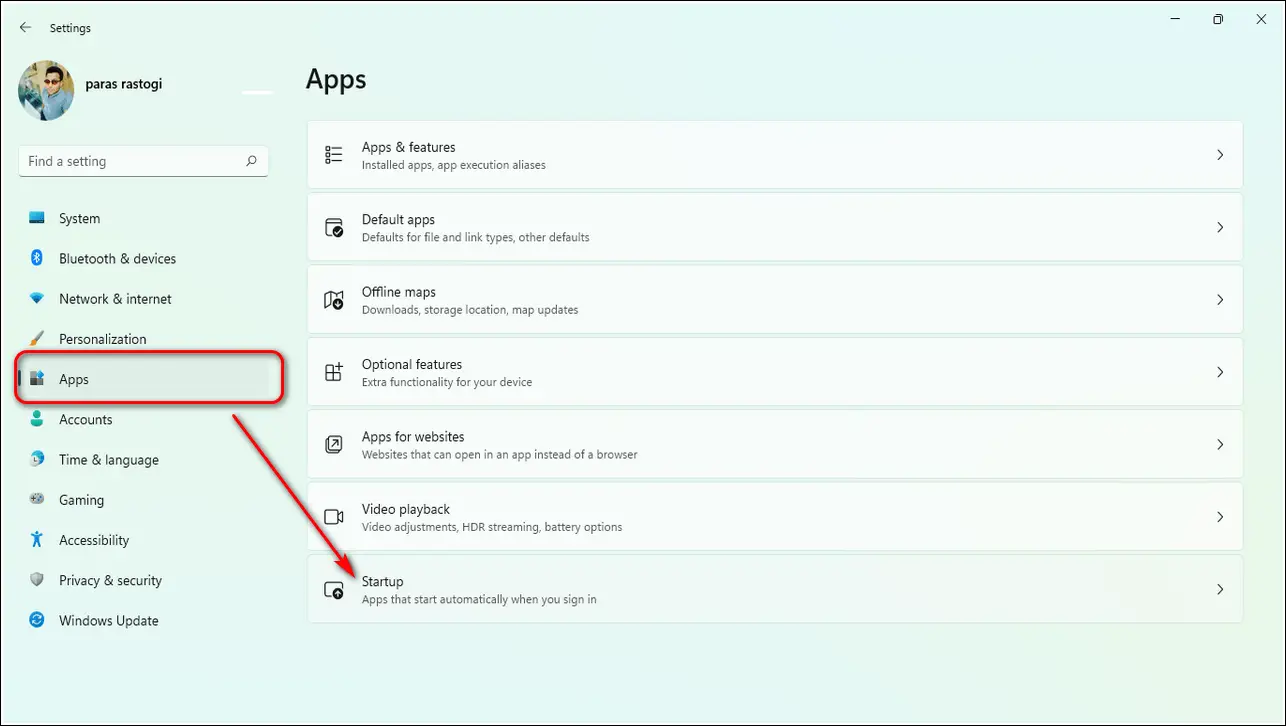
Task: Expand Apps for websites chevron
Action: point(1220,444)
